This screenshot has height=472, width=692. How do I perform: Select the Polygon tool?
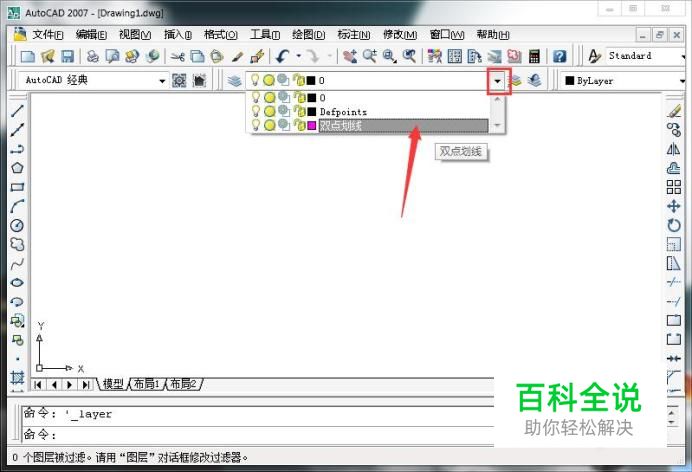[x=17, y=168]
